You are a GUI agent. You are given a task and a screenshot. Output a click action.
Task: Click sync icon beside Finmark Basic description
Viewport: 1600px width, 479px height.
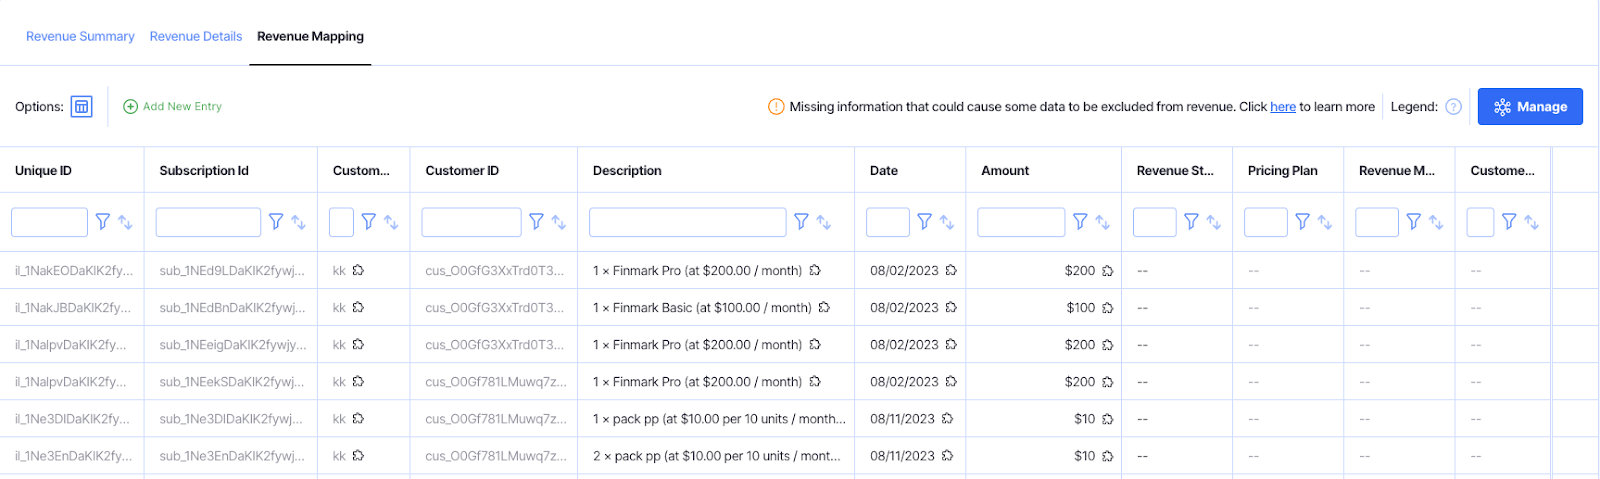point(824,308)
